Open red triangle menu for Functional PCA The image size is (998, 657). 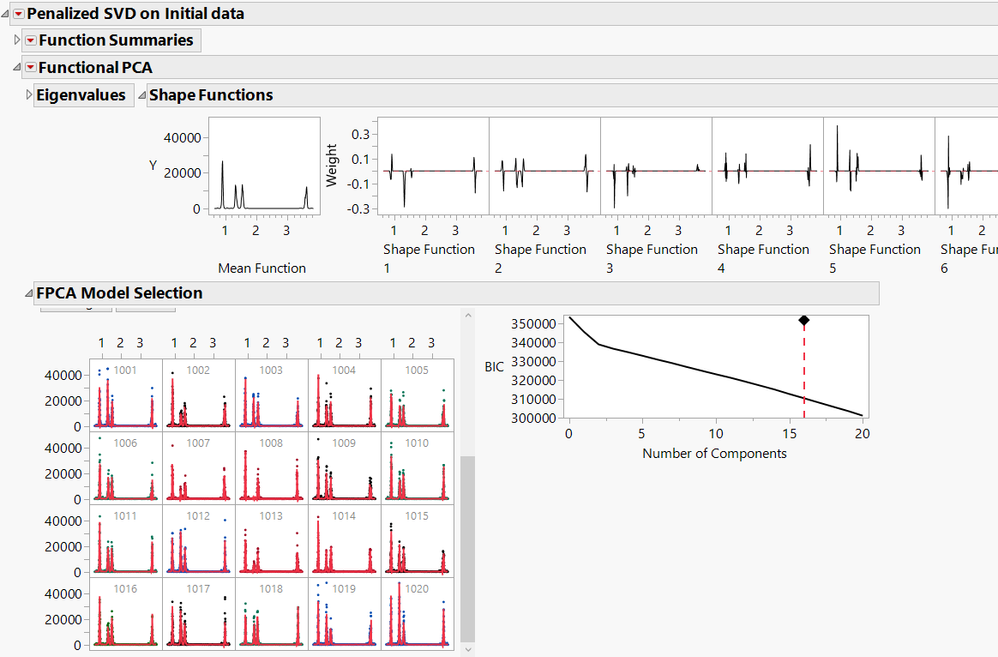[x=31, y=67]
